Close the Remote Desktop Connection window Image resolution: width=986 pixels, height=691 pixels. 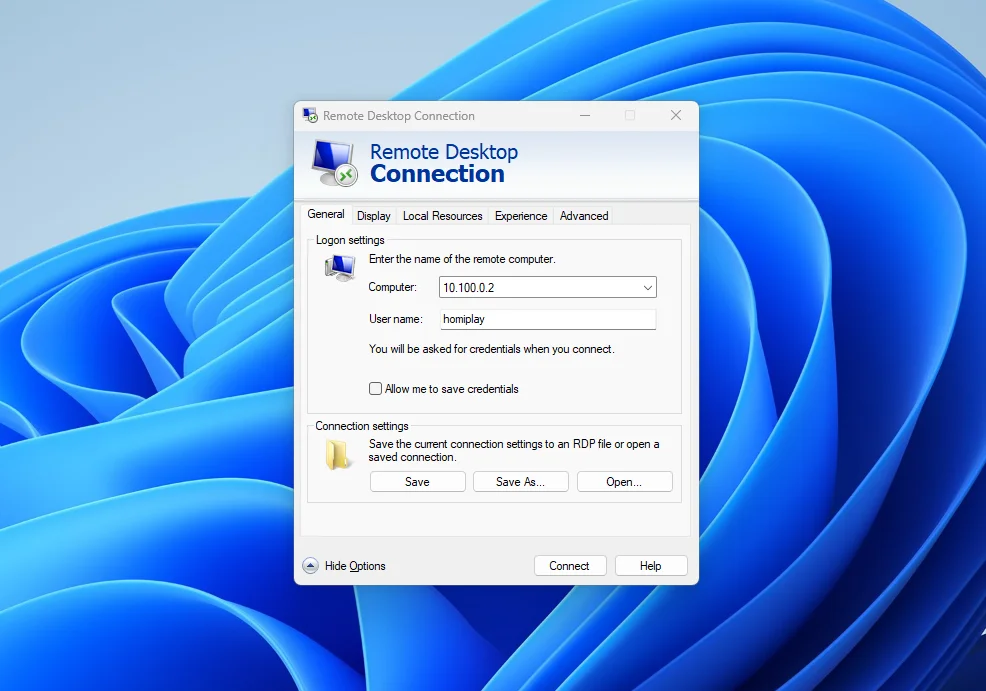(x=676, y=116)
